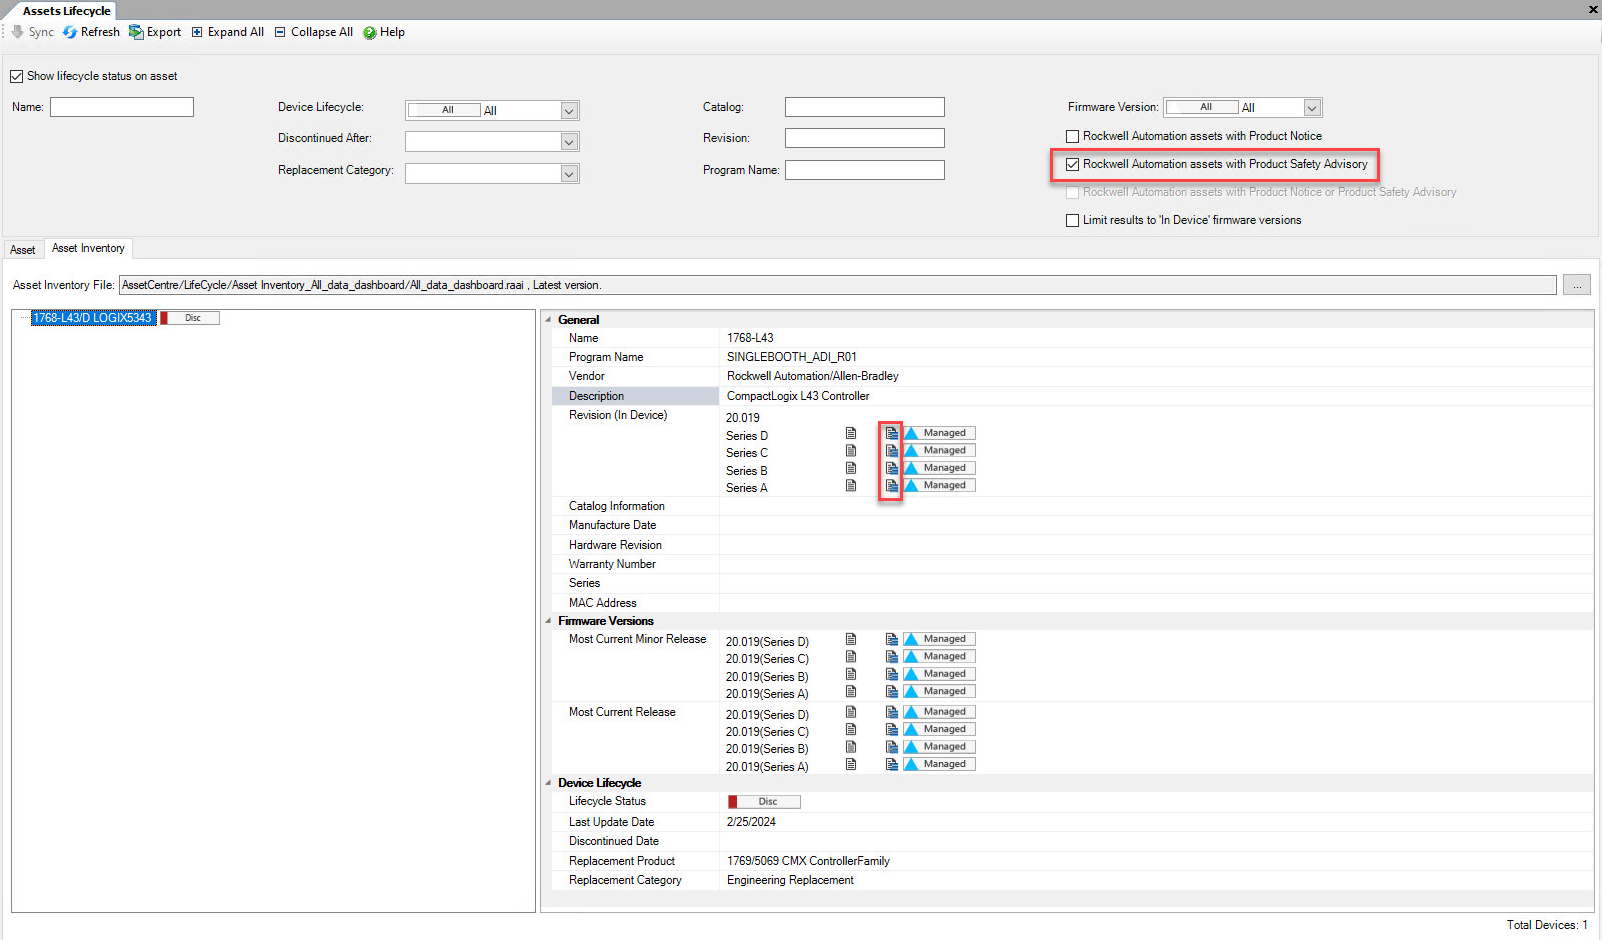Open the Discontinued After dropdown
This screenshot has width=1602, height=940.
coord(569,142)
